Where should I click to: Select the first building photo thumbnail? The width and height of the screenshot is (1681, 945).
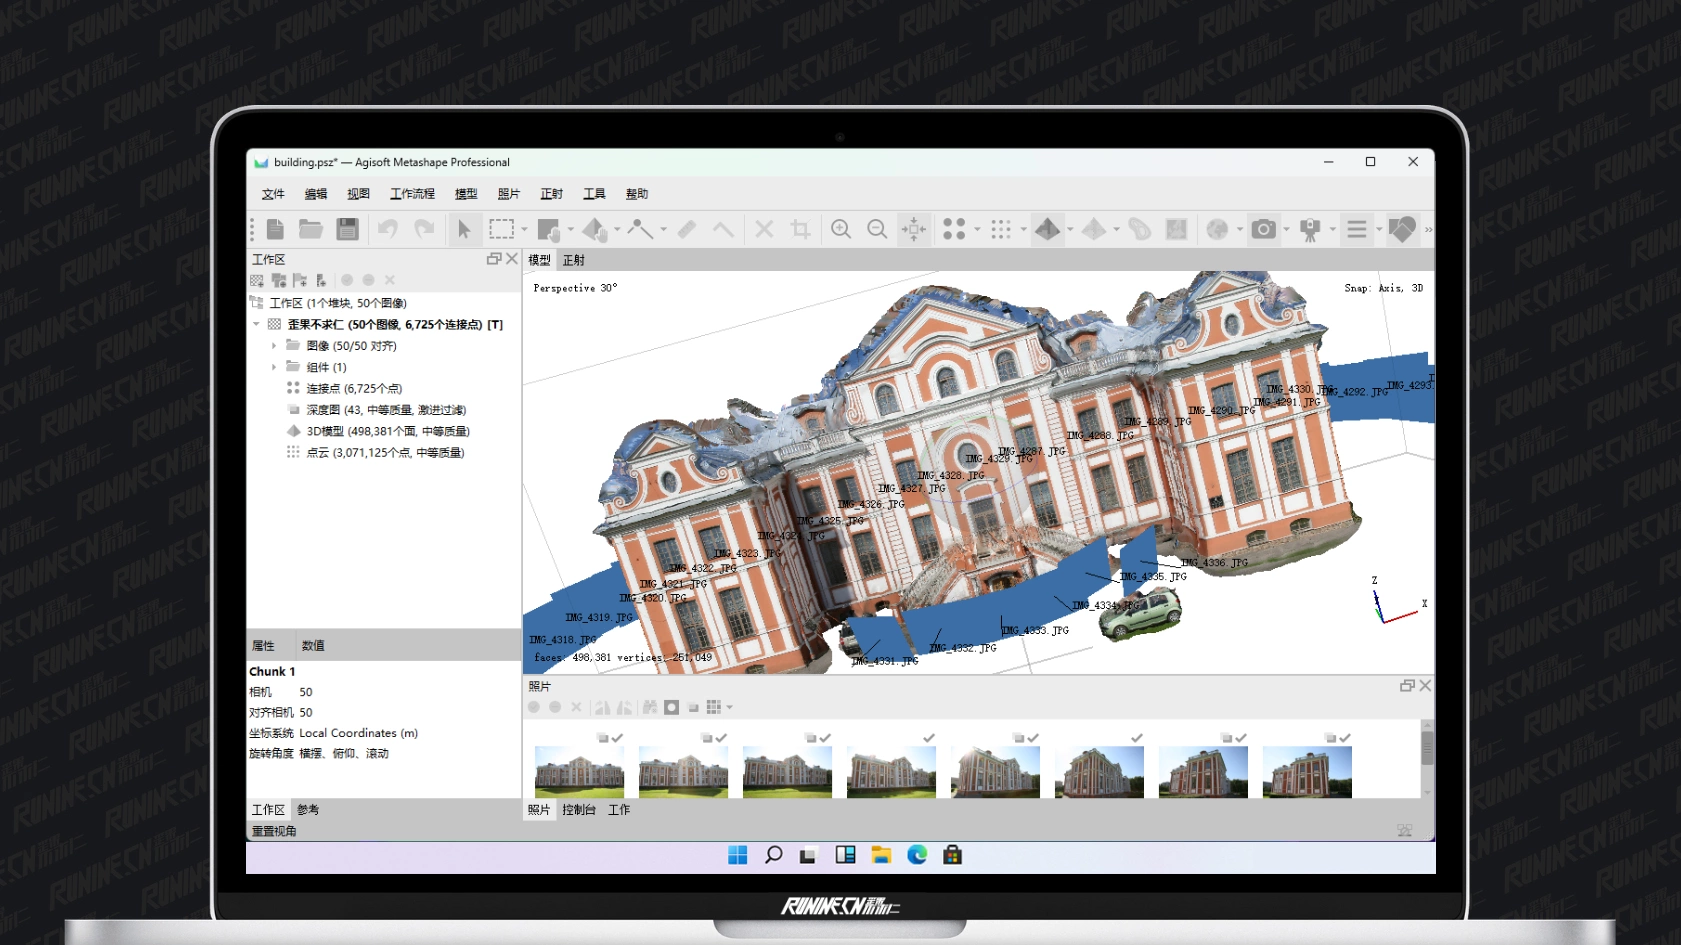[x=579, y=772]
